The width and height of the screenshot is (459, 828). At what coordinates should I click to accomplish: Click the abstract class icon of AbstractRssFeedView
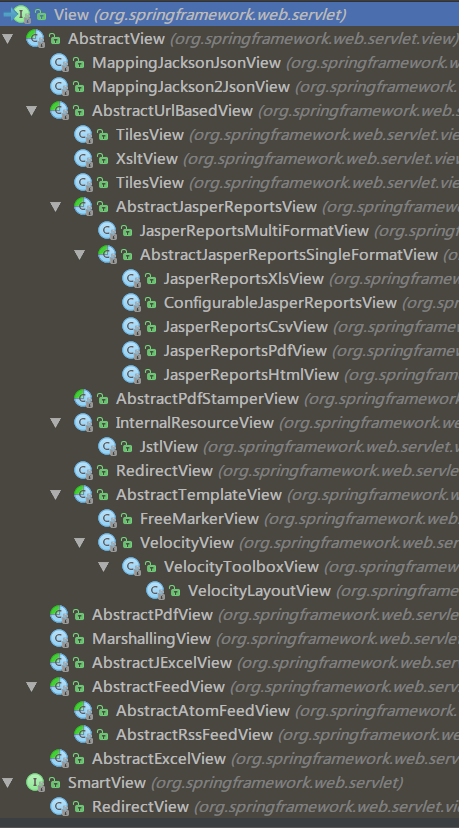pos(83,735)
